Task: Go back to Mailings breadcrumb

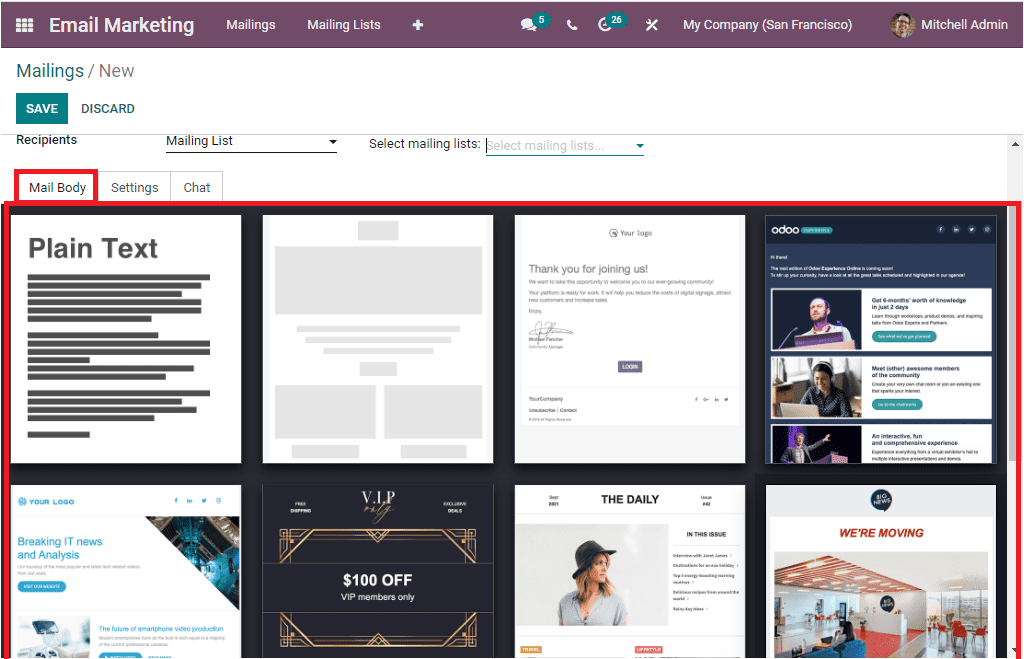Action: 50,71
